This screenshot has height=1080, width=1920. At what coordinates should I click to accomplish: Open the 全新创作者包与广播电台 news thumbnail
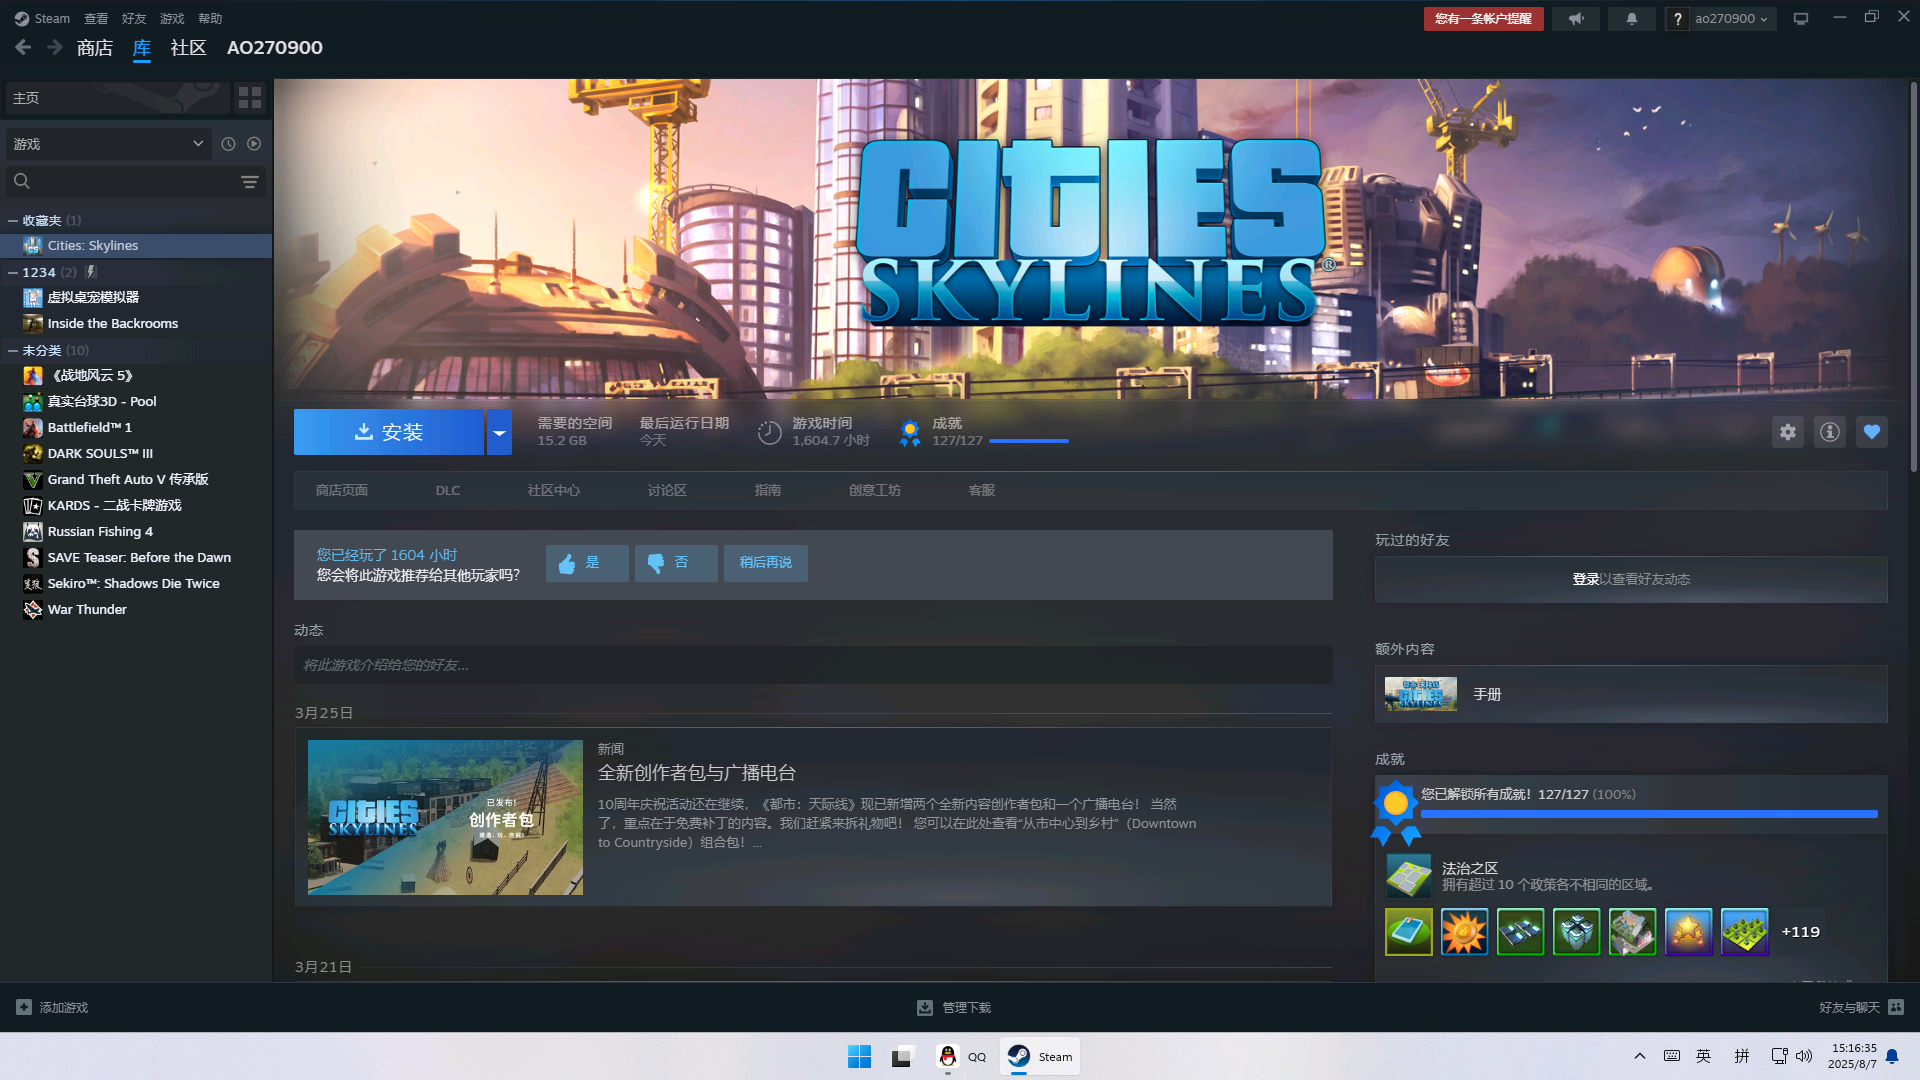pyautogui.click(x=445, y=817)
